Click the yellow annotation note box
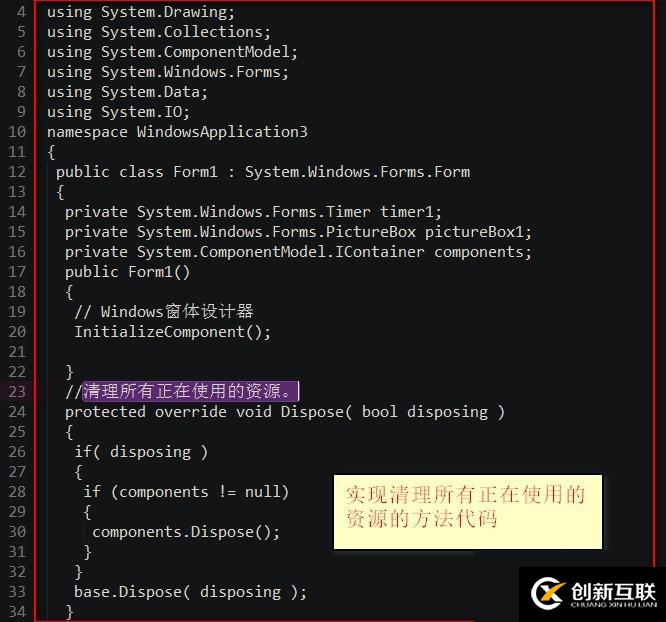This screenshot has width=666, height=622. [x=468, y=512]
